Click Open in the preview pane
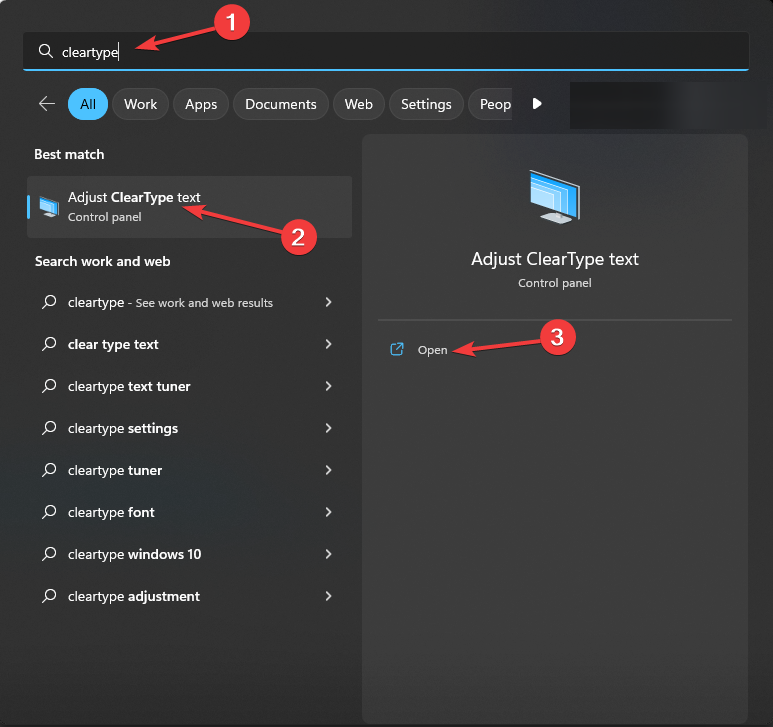This screenshot has width=773, height=727. click(432, 350)
